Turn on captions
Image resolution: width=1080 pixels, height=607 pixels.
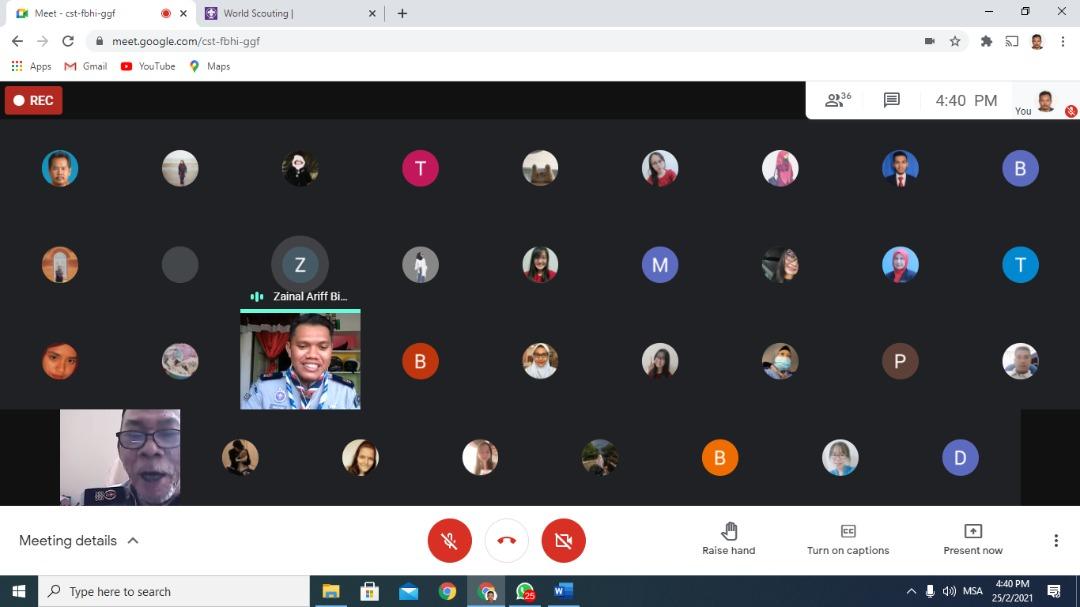847,531
